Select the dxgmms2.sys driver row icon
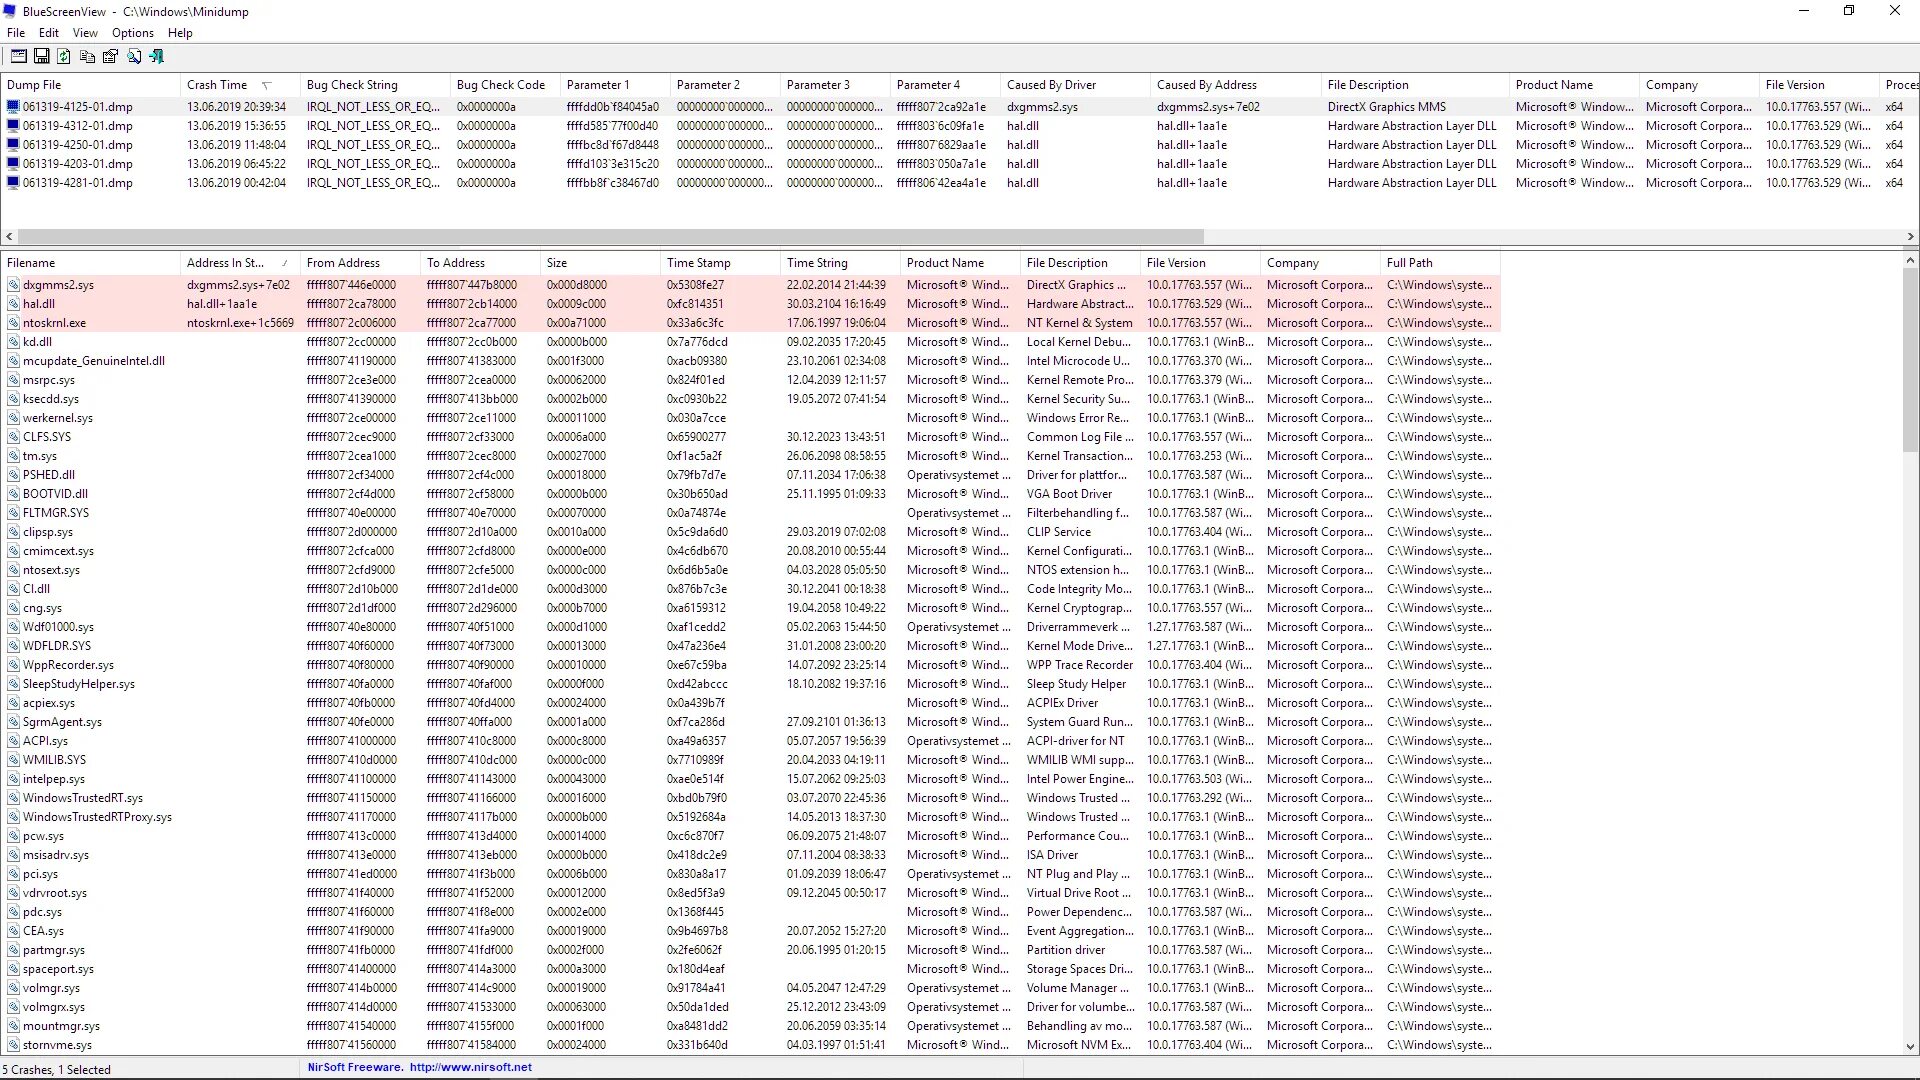This screenshot has height=1080, width=1920. click(x=14, y=285)
